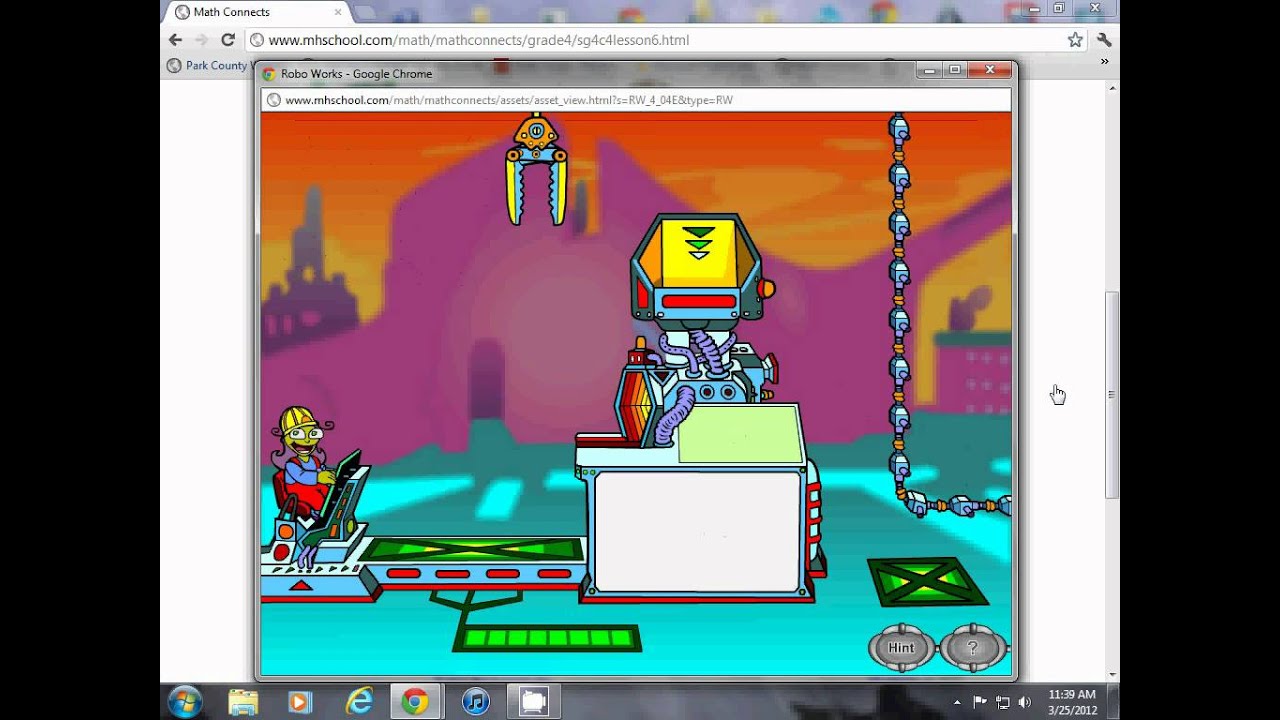This screenshot has height=720, width=1280.
Task: Click the red bar on the robot's head
Action: [699, 301]
